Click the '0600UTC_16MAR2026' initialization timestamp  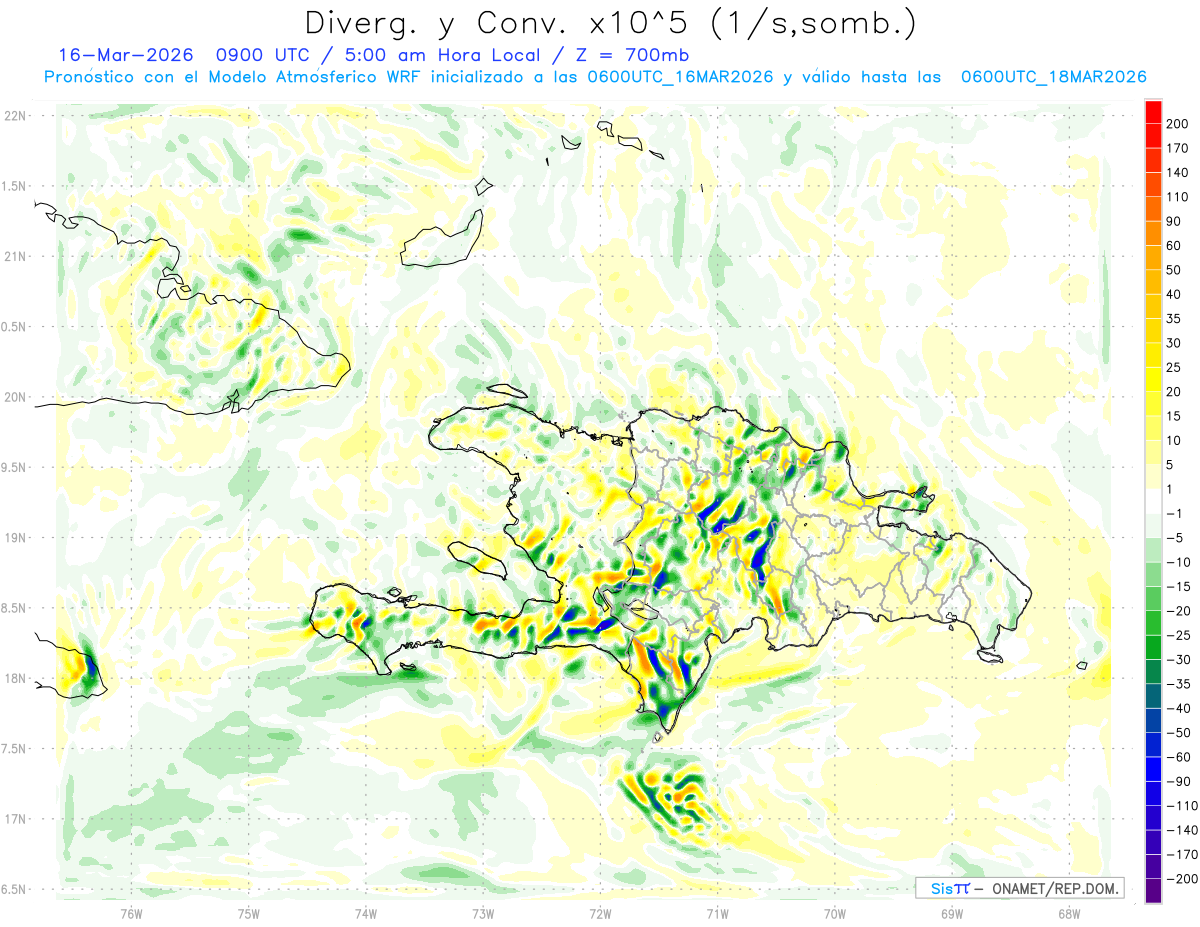(678, 77)
